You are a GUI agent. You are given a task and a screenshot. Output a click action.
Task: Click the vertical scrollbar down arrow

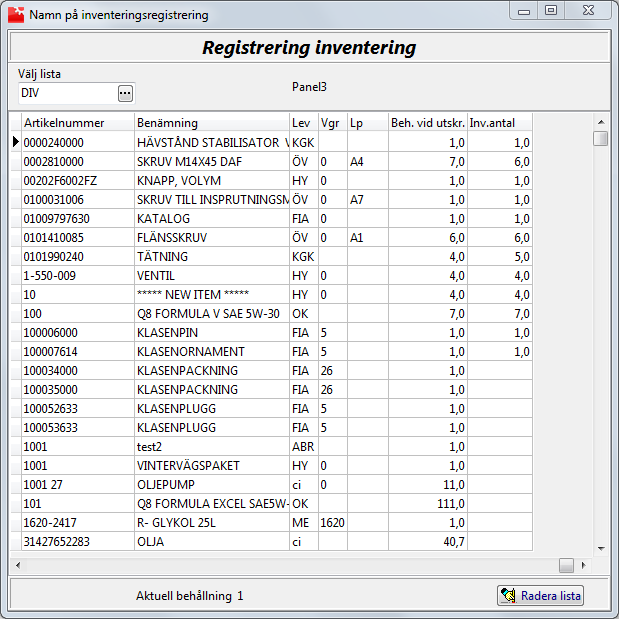click(x=601, y=548)
